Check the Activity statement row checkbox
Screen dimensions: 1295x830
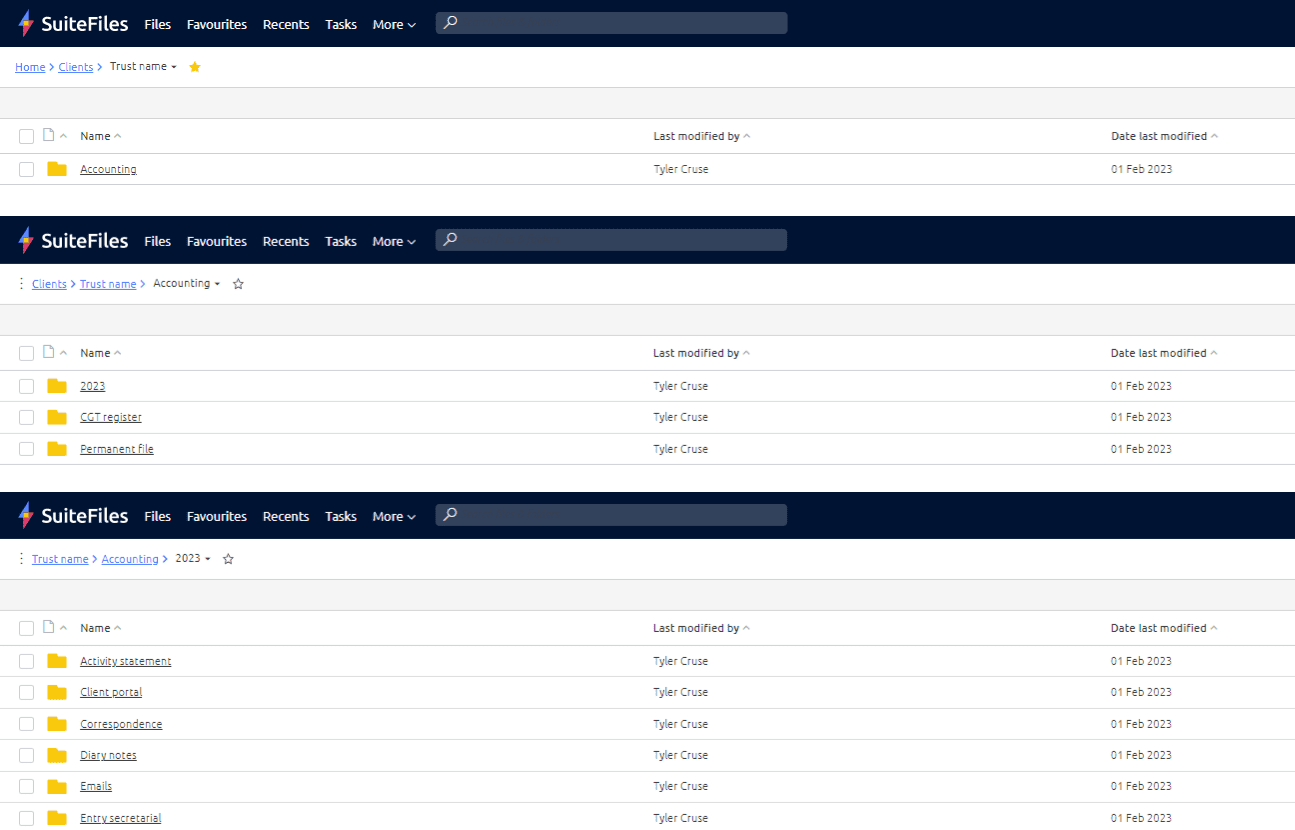pos(26,661)
